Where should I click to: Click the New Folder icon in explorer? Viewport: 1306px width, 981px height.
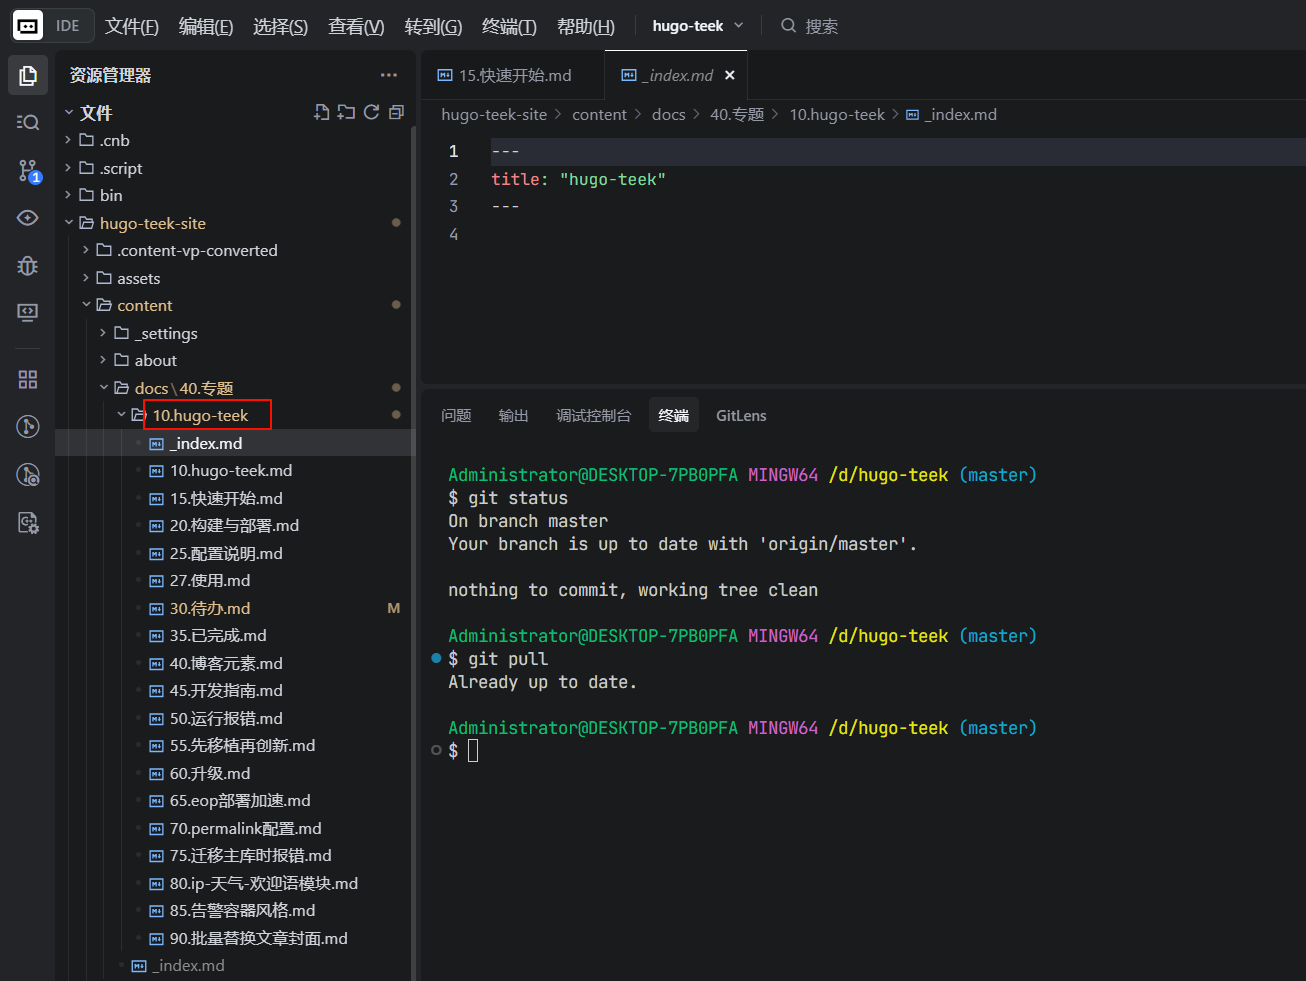346,112
